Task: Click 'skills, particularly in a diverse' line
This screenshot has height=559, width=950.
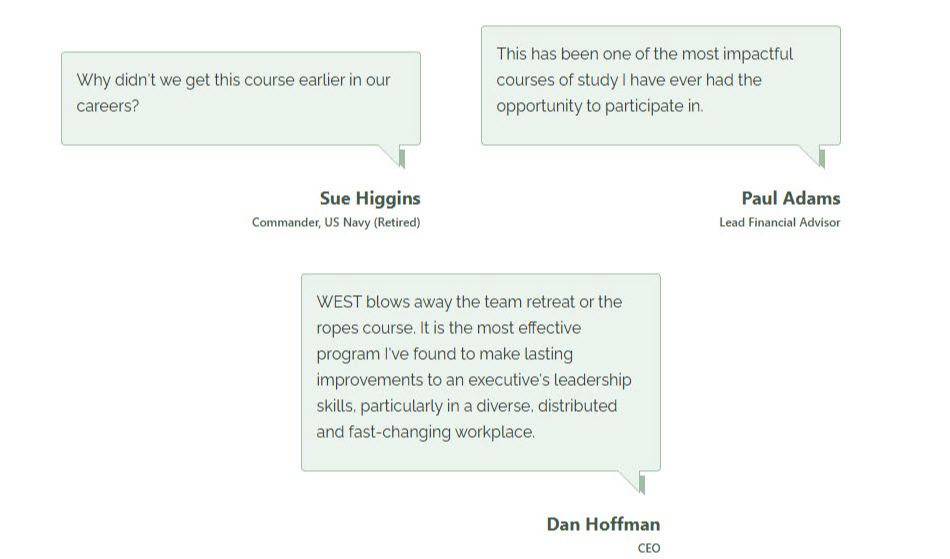Action: pyautogui.click(x=467, y=406)
